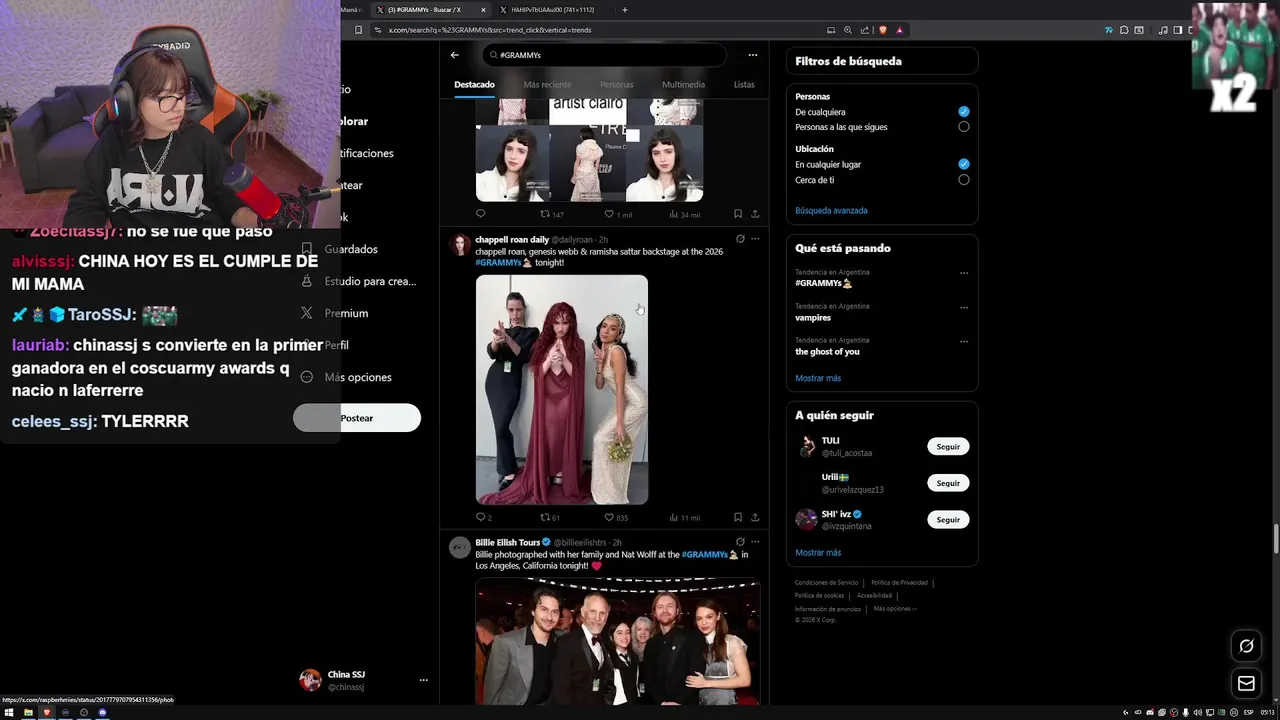Follow SHI' ivz account
Viewport: 1280px width, 720px height.
tap(948, 520)
